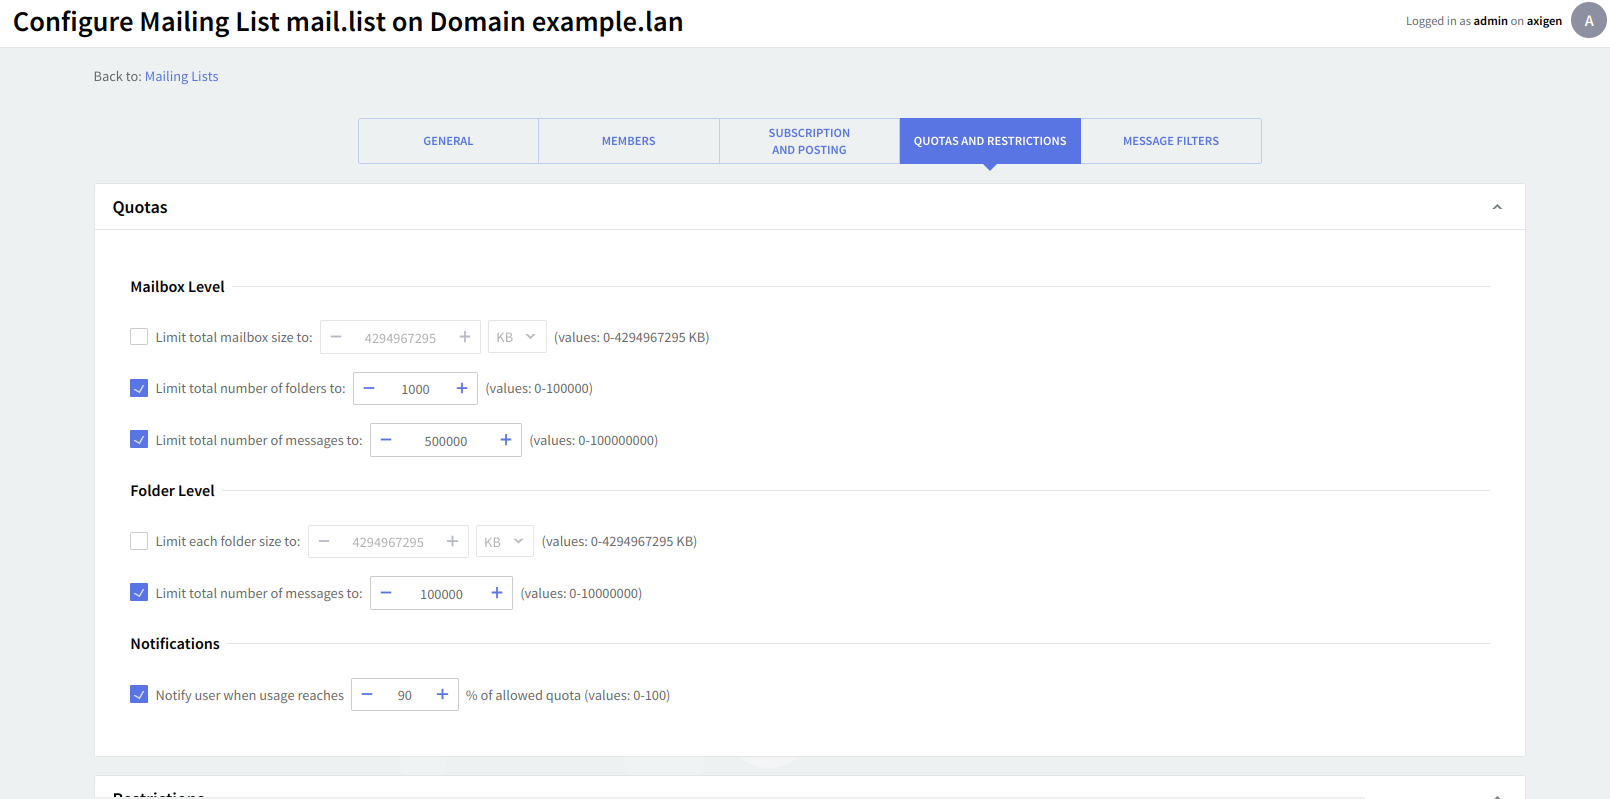
Task: Disable Notify user when usage reaches
Action: [139, 694]
